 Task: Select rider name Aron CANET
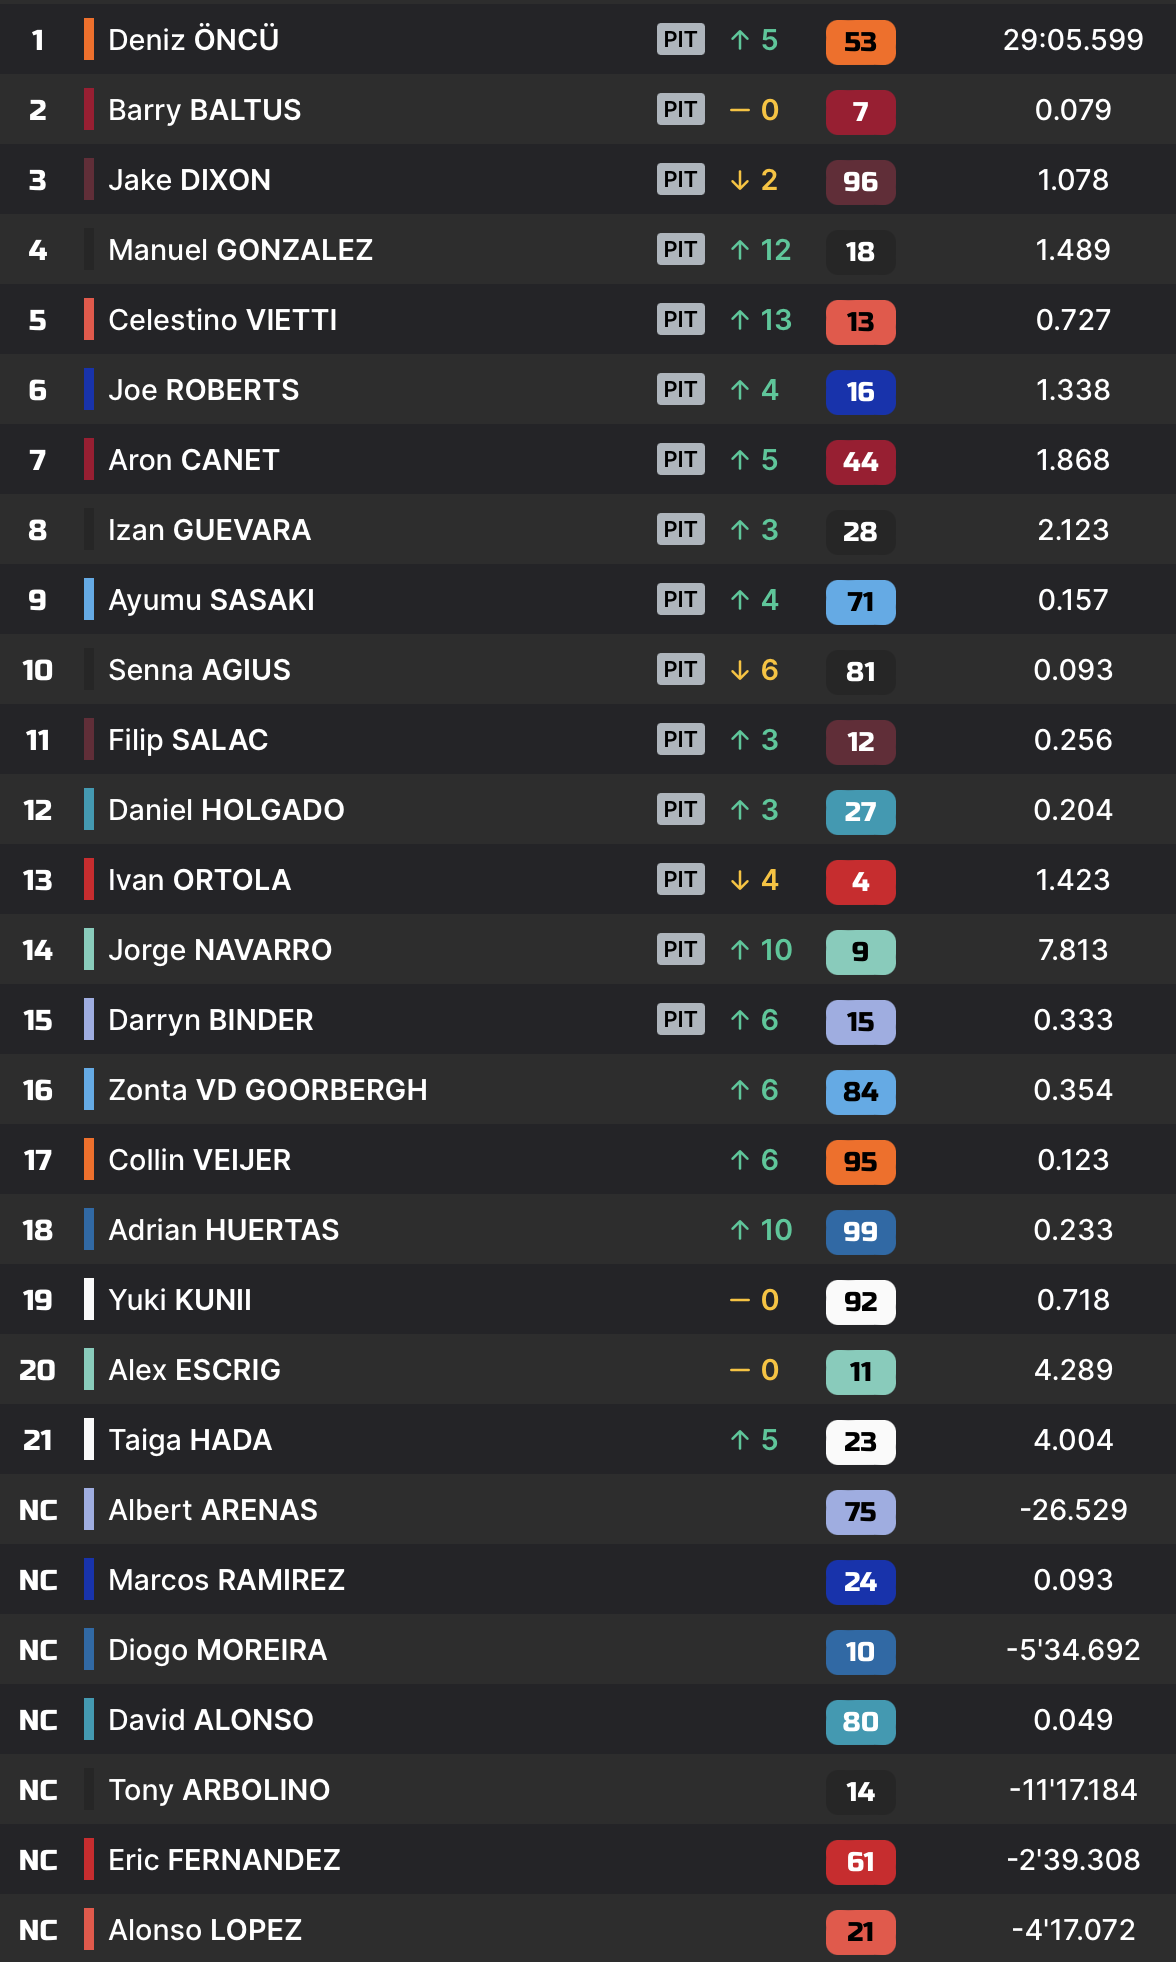coord(193,460)
